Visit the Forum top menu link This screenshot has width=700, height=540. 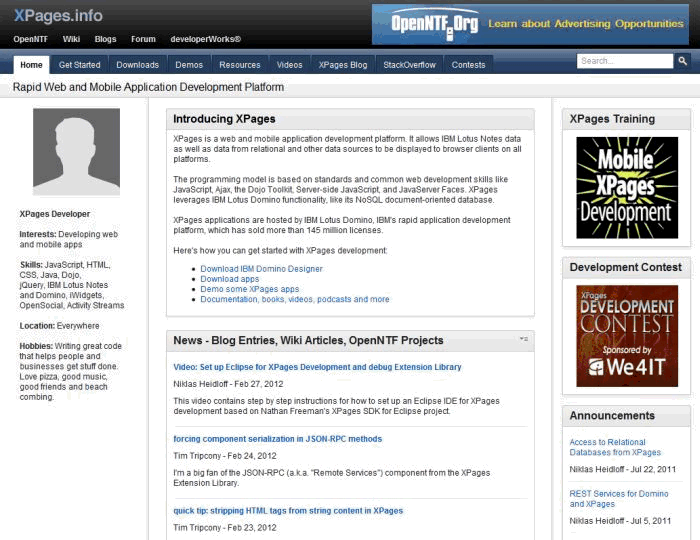[x=143, y=39]
